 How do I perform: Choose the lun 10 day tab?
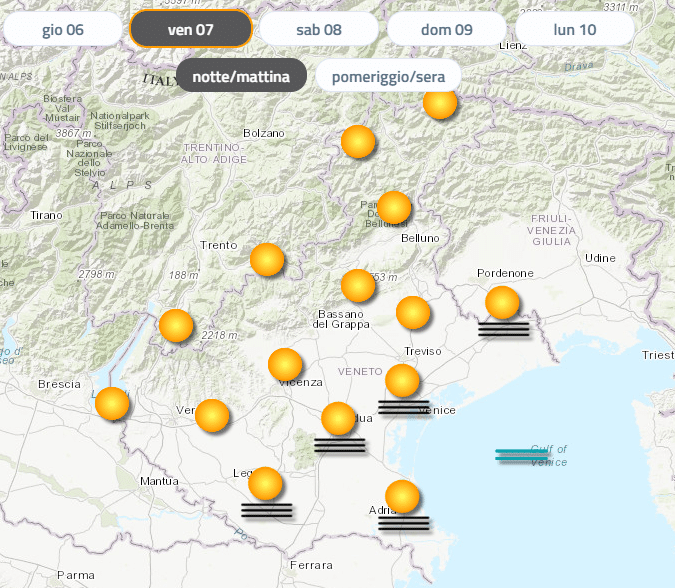[x=575, y=29]
